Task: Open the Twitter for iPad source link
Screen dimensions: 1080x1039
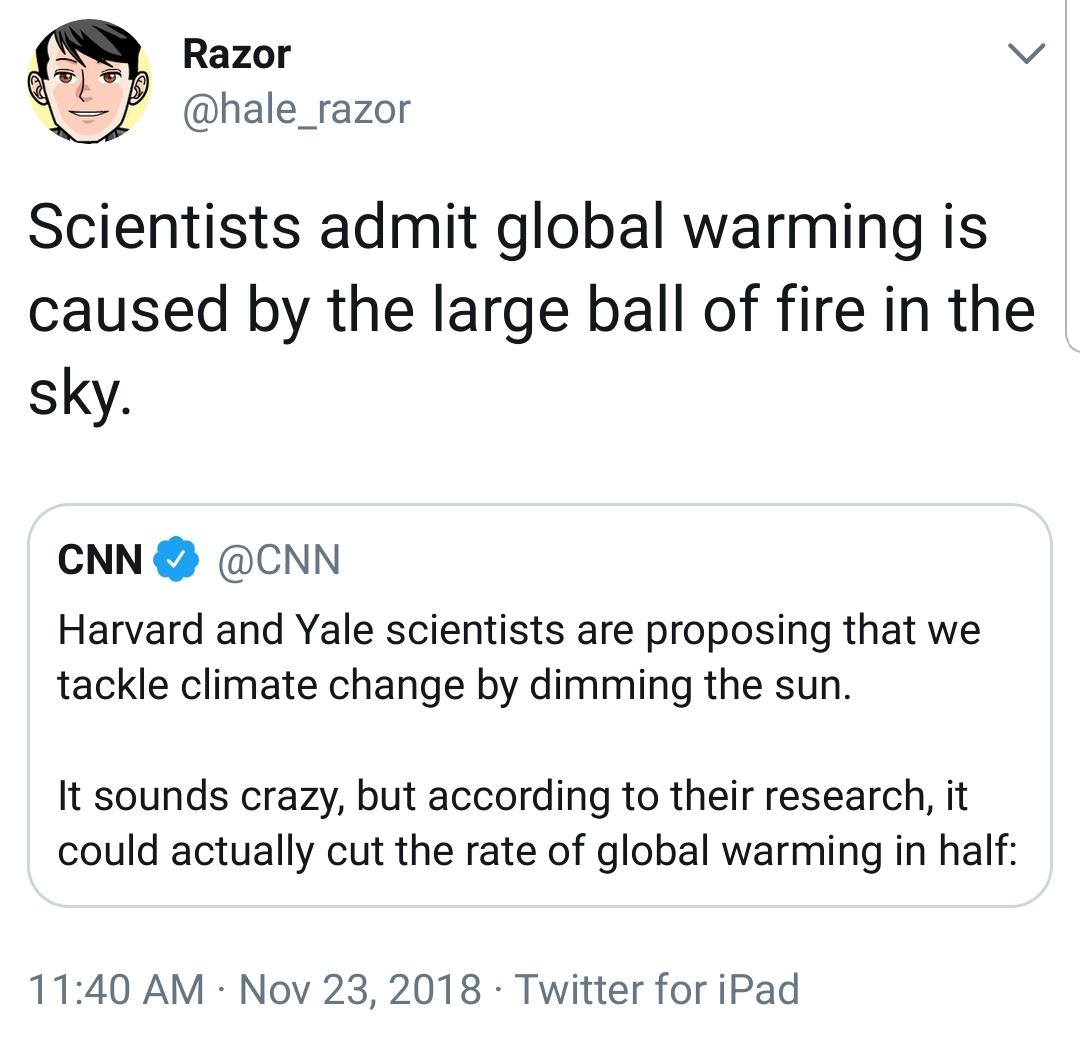Action: (657, 989)
